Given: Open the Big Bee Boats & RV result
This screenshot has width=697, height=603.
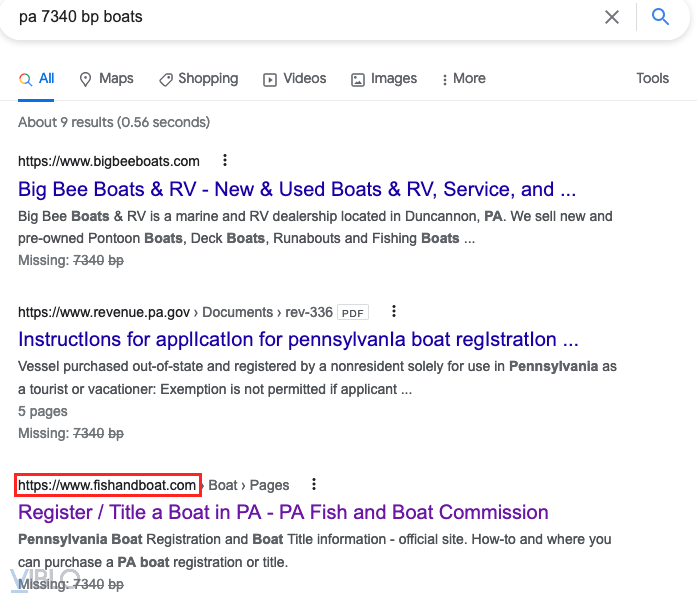Looking at the screenshot, I should click(x=297, y=189).
